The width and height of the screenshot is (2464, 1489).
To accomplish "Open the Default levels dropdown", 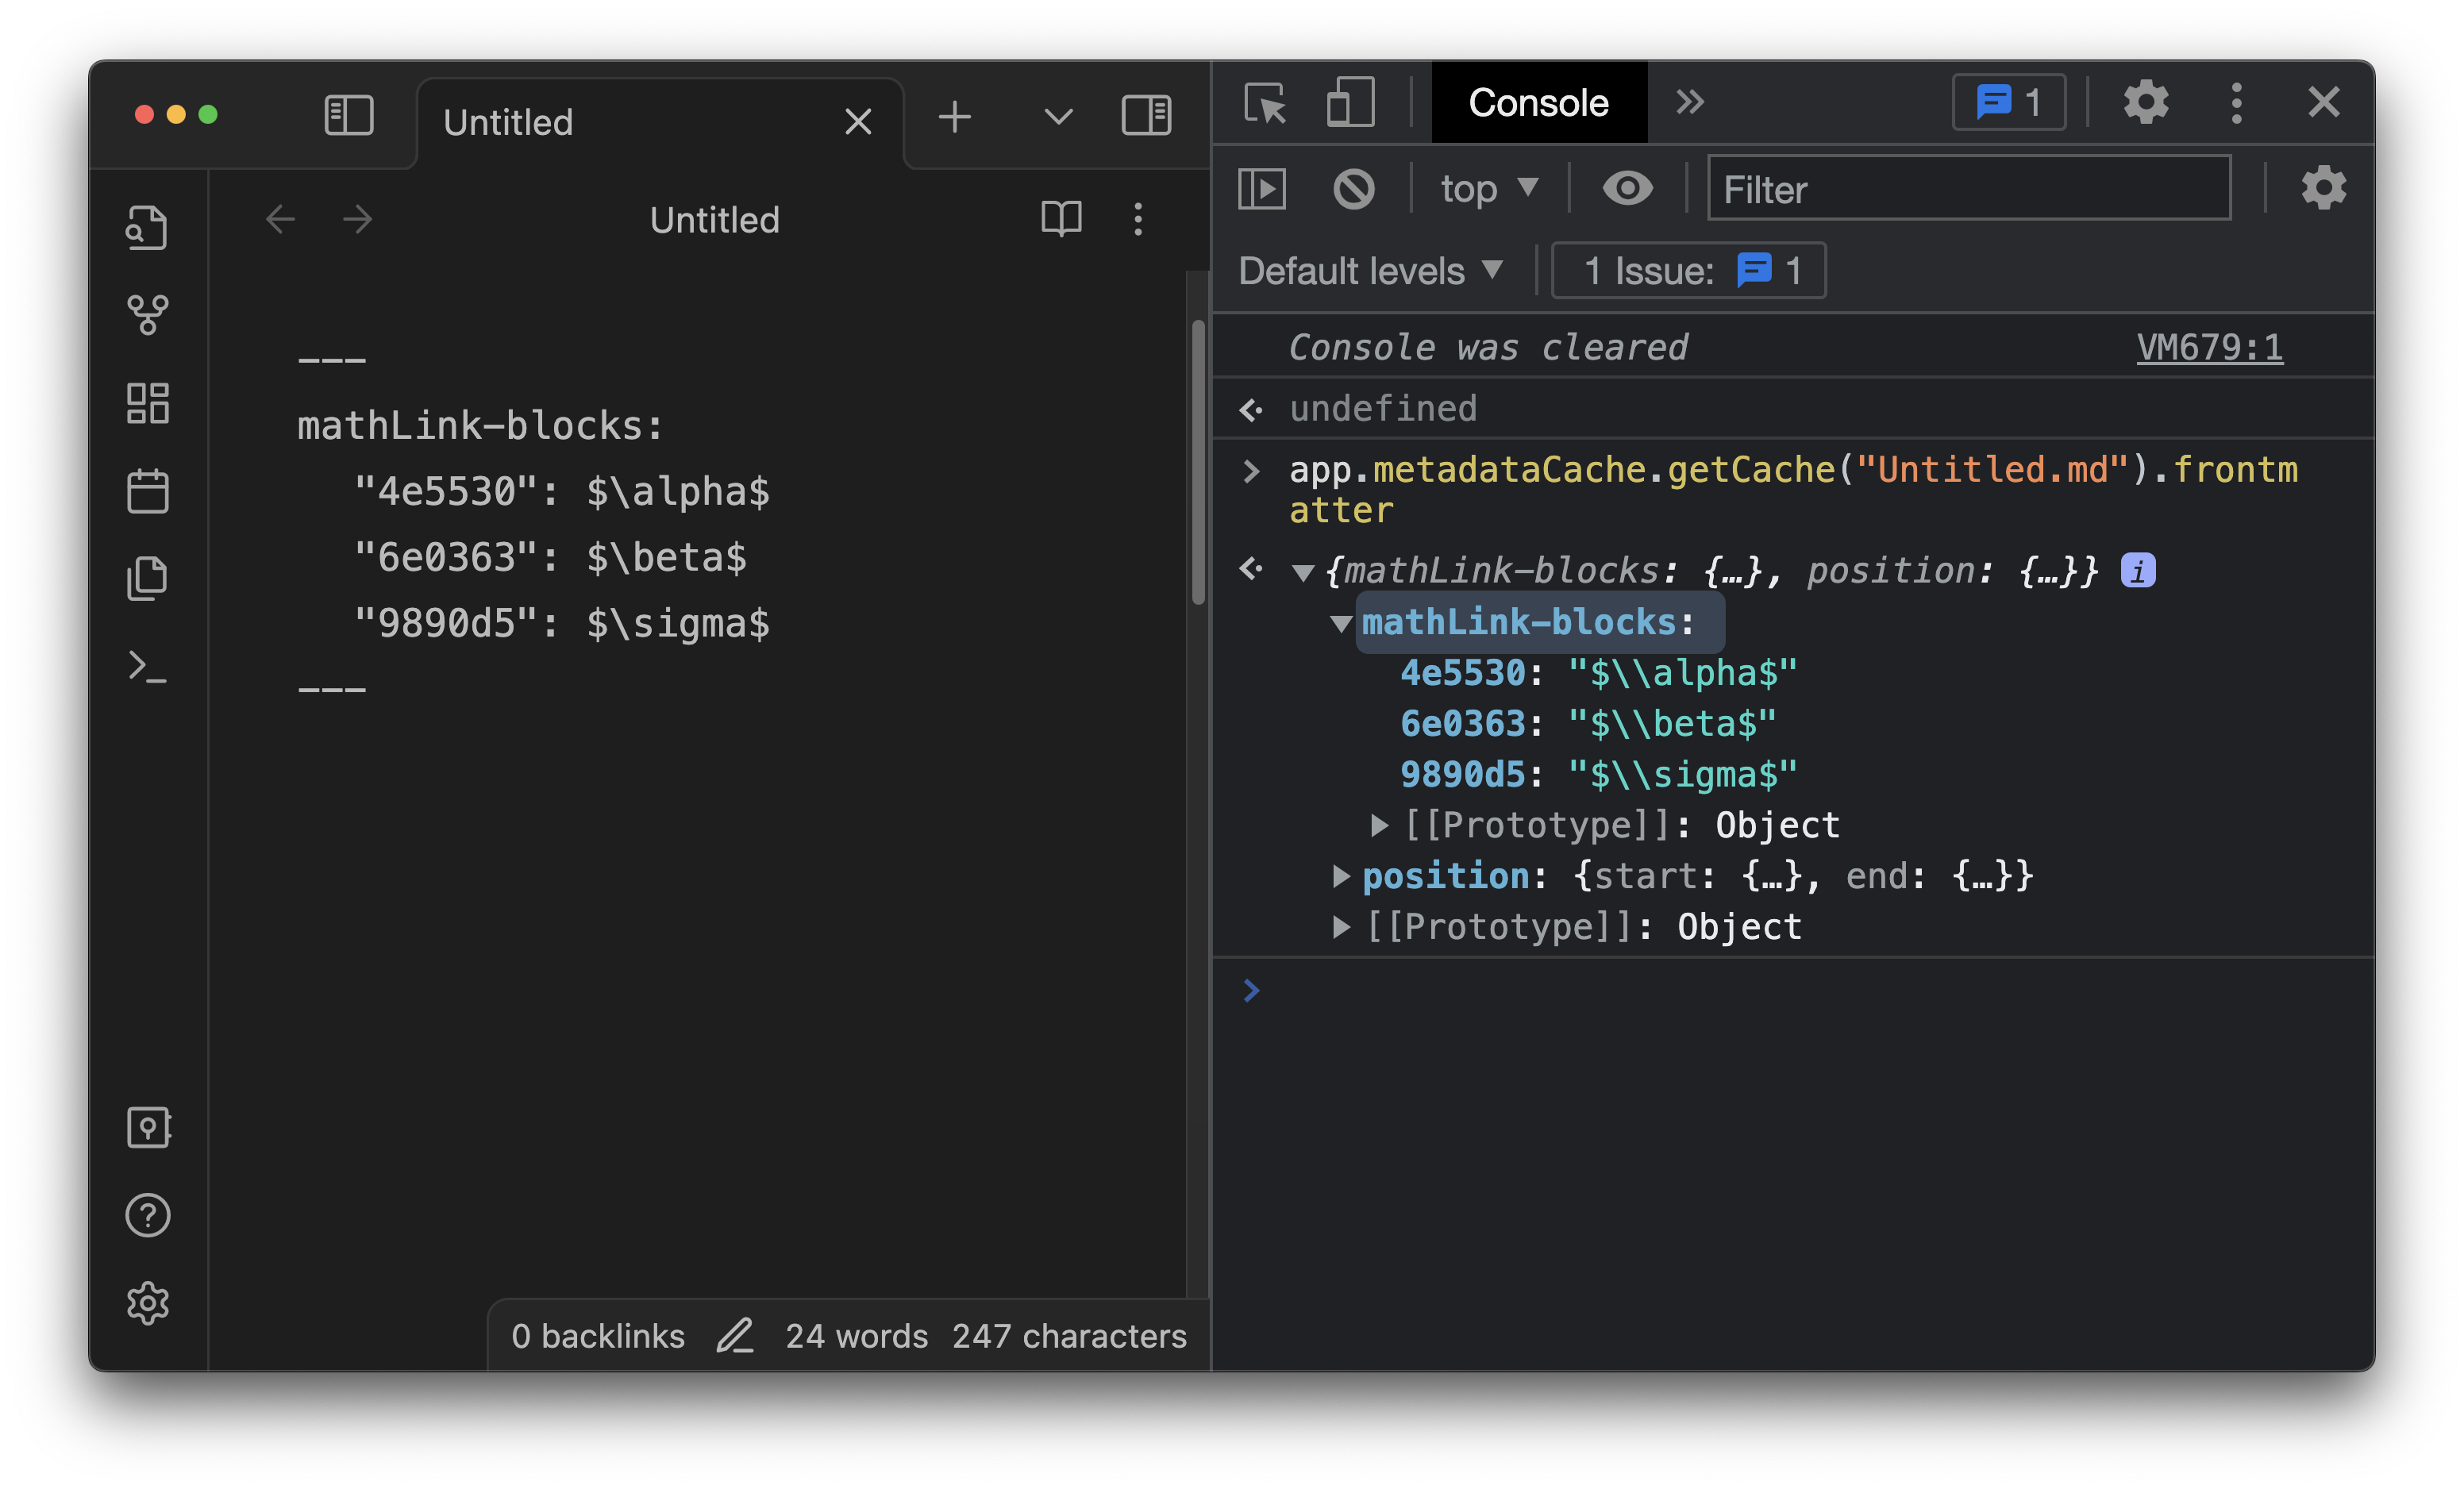I will 1370,270.
